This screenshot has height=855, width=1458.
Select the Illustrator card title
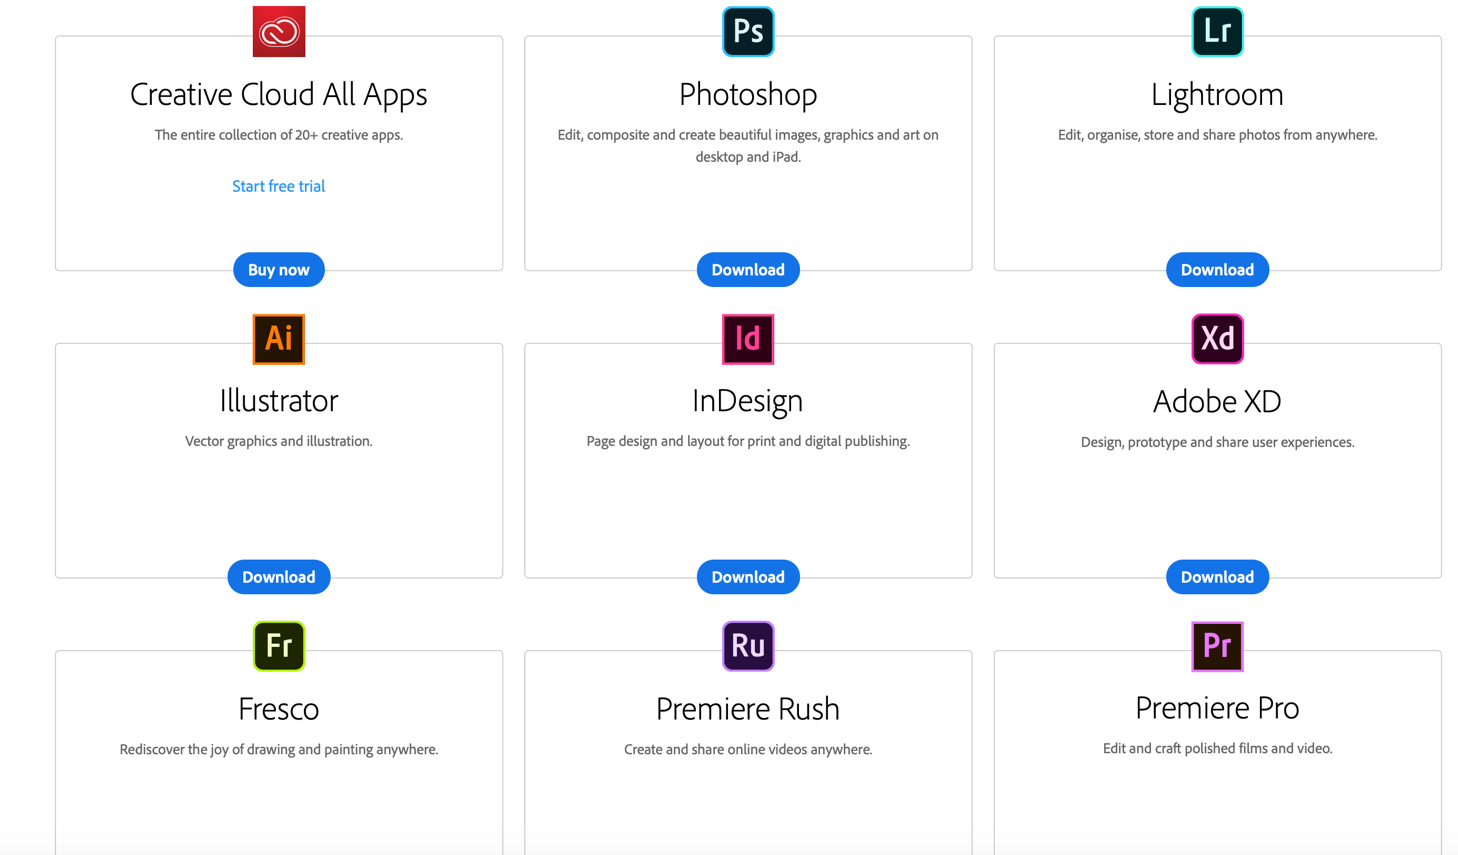[279, 401]
